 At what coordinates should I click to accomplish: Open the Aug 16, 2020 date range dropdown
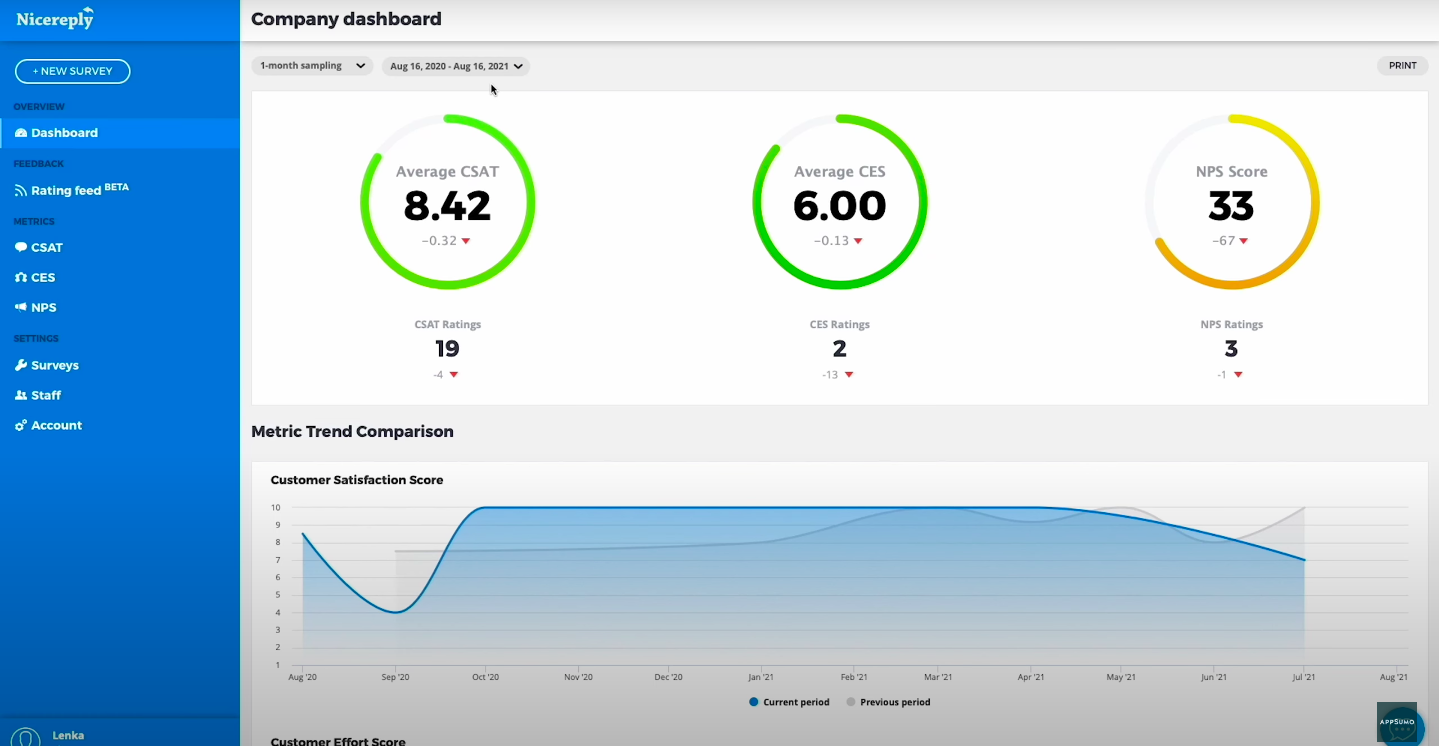[x=455, y=66]
